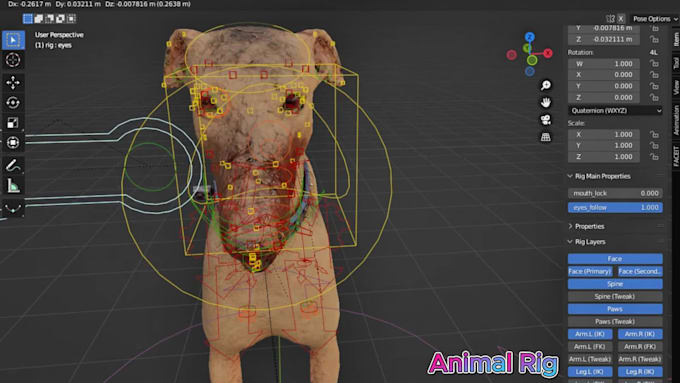Lock the Location Z value

[654, 39]
